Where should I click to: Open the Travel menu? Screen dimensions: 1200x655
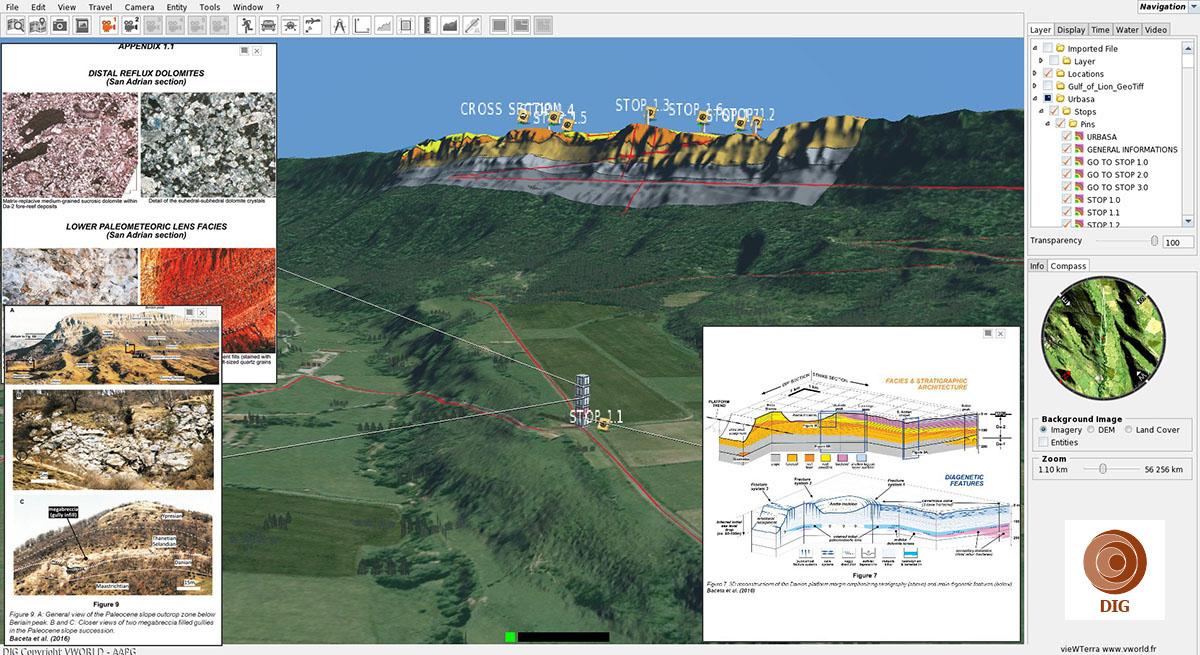pyautogui.click(x=100, y=7)
